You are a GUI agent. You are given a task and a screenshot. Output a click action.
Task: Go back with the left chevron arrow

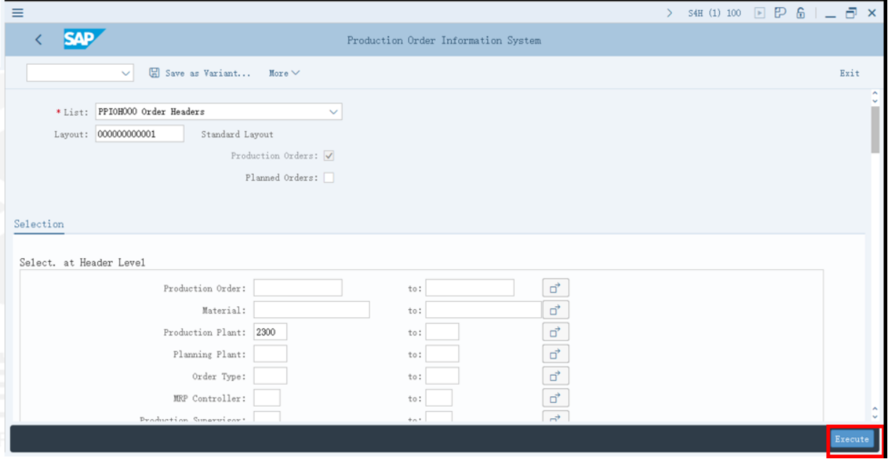39,40
